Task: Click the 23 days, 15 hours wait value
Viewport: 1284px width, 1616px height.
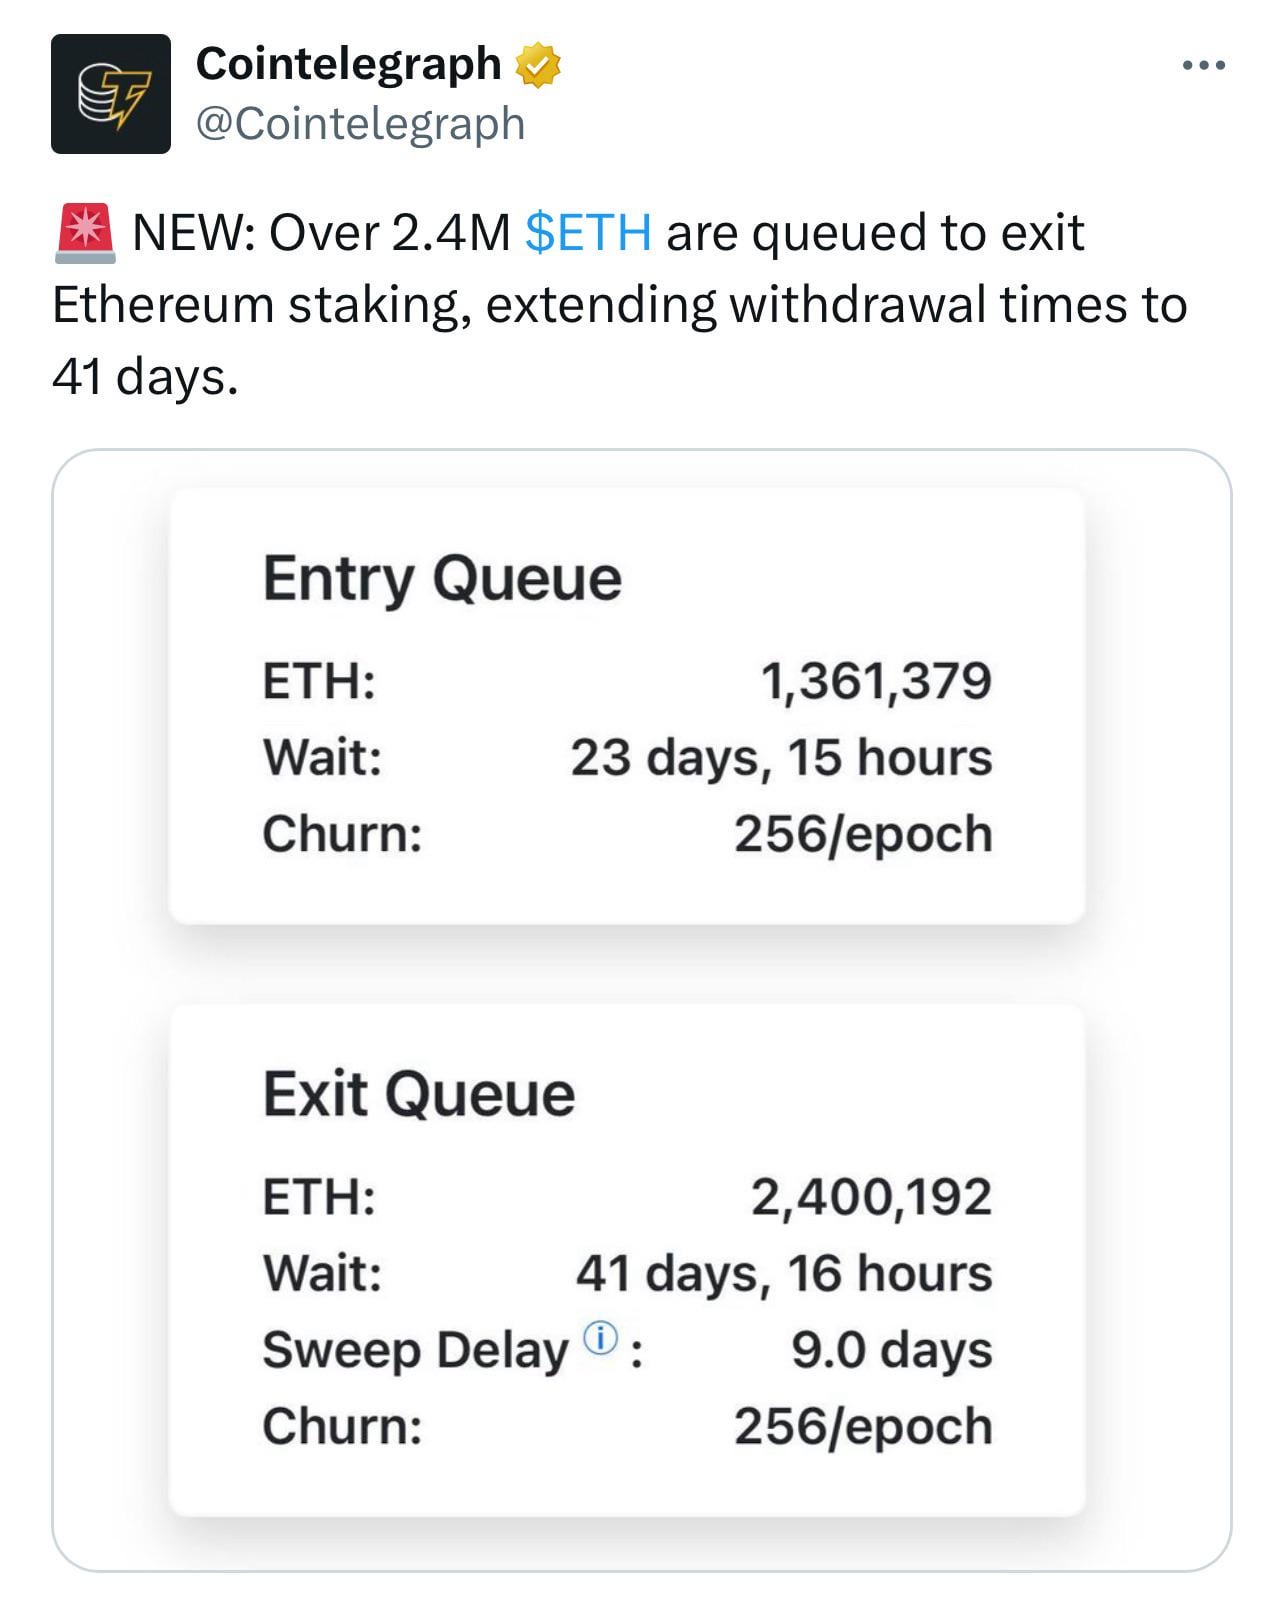Action: (x=781, y=758)
